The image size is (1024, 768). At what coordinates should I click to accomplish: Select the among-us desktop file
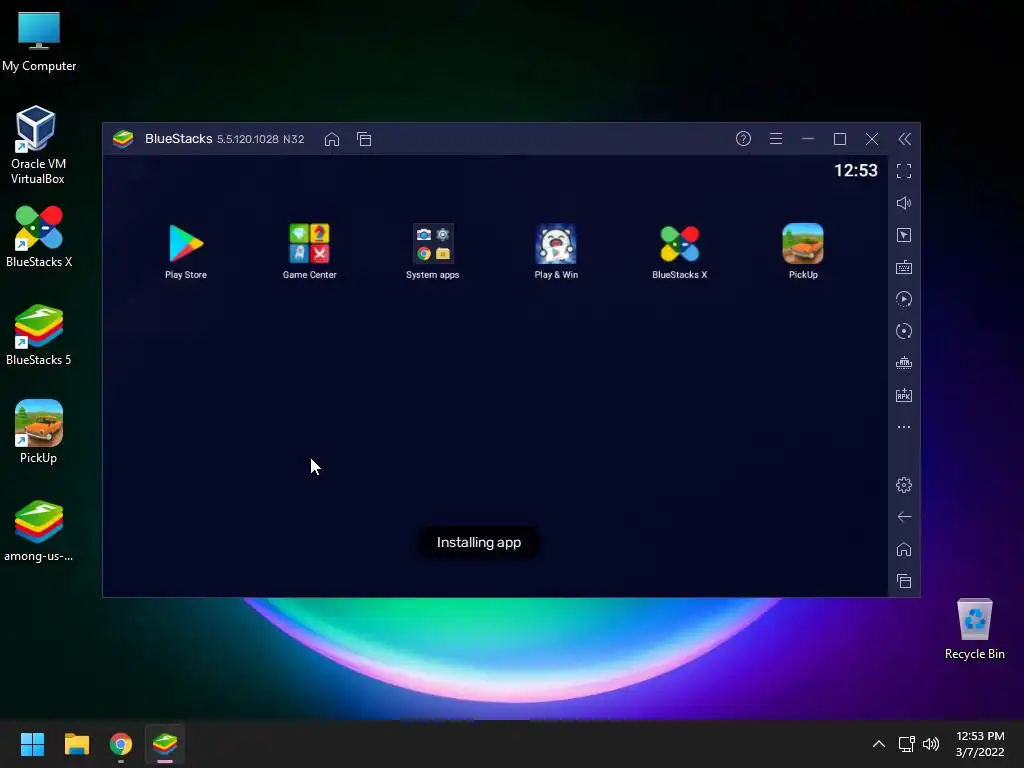pyautogui.click(x=39, y=530)
